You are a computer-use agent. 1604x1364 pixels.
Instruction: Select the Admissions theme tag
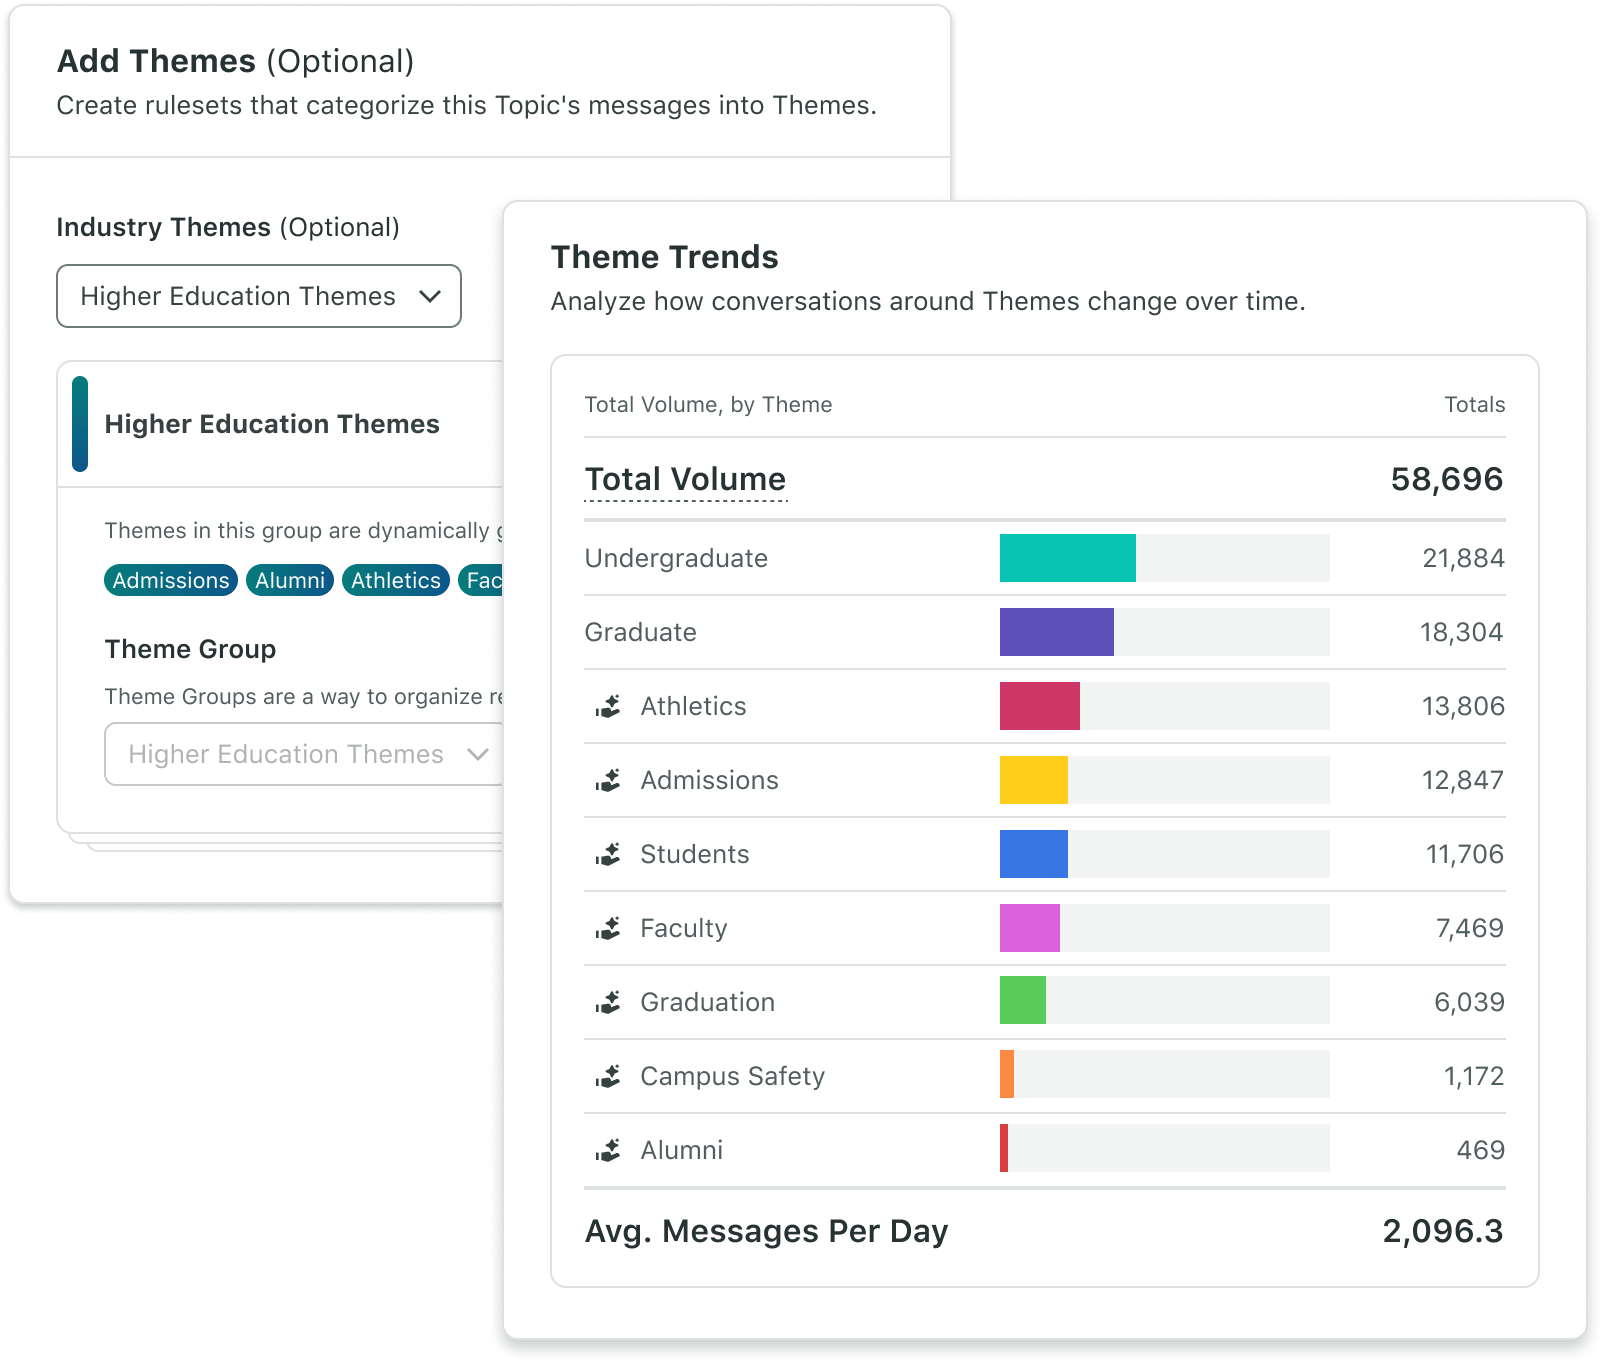pos(171,580)
